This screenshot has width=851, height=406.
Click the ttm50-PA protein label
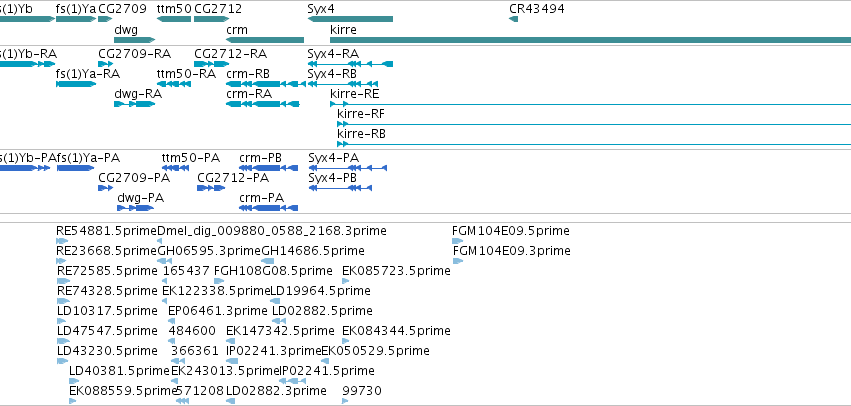(x=190, y=158)
